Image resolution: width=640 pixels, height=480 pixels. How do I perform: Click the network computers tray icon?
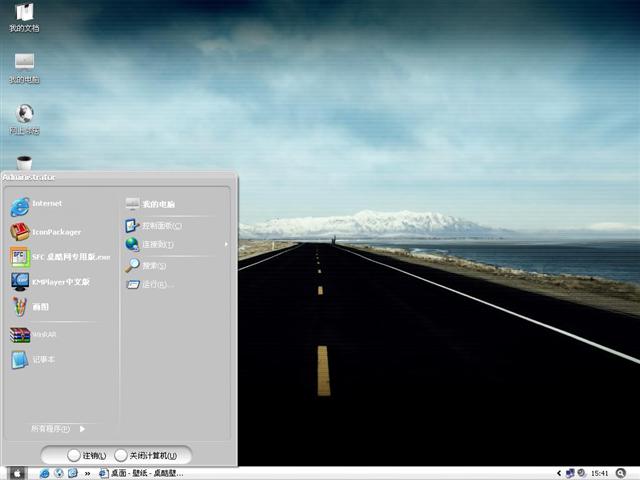click(x=570, y=473)
